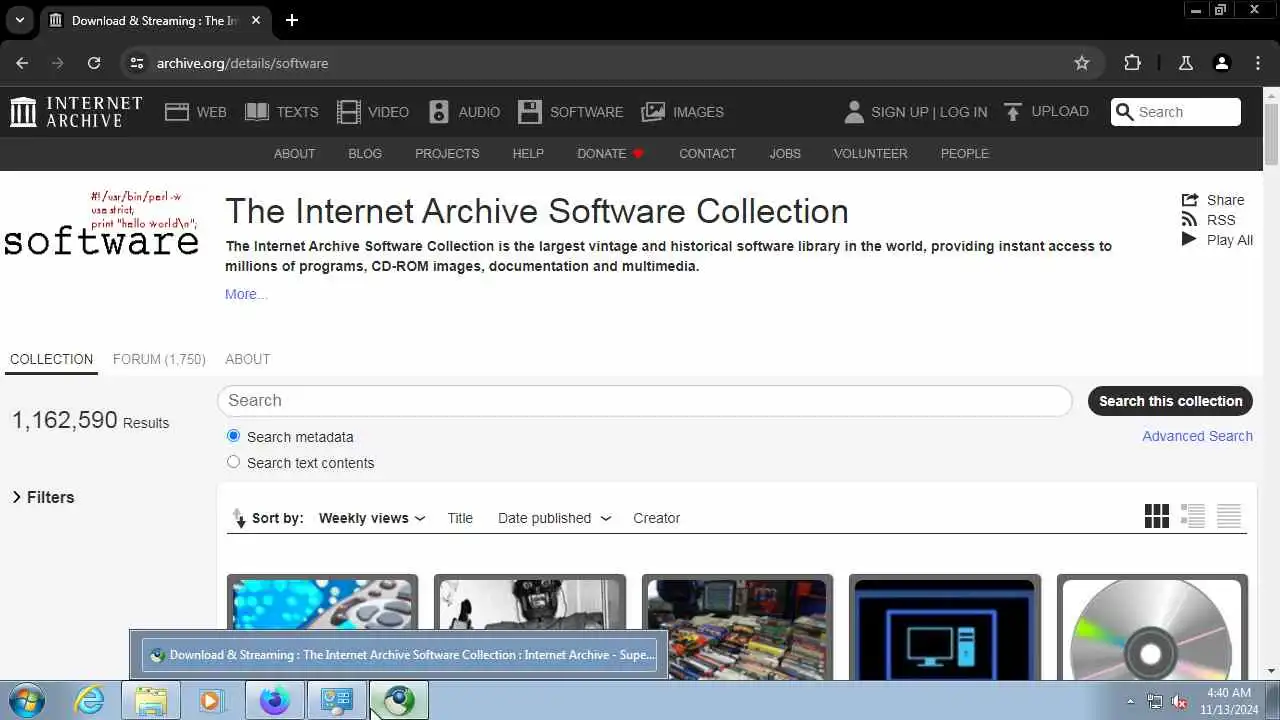The height and width of the screenshot is (720, 1280).
Task: Open the Audio speaker icon
Action: [439, 112]
